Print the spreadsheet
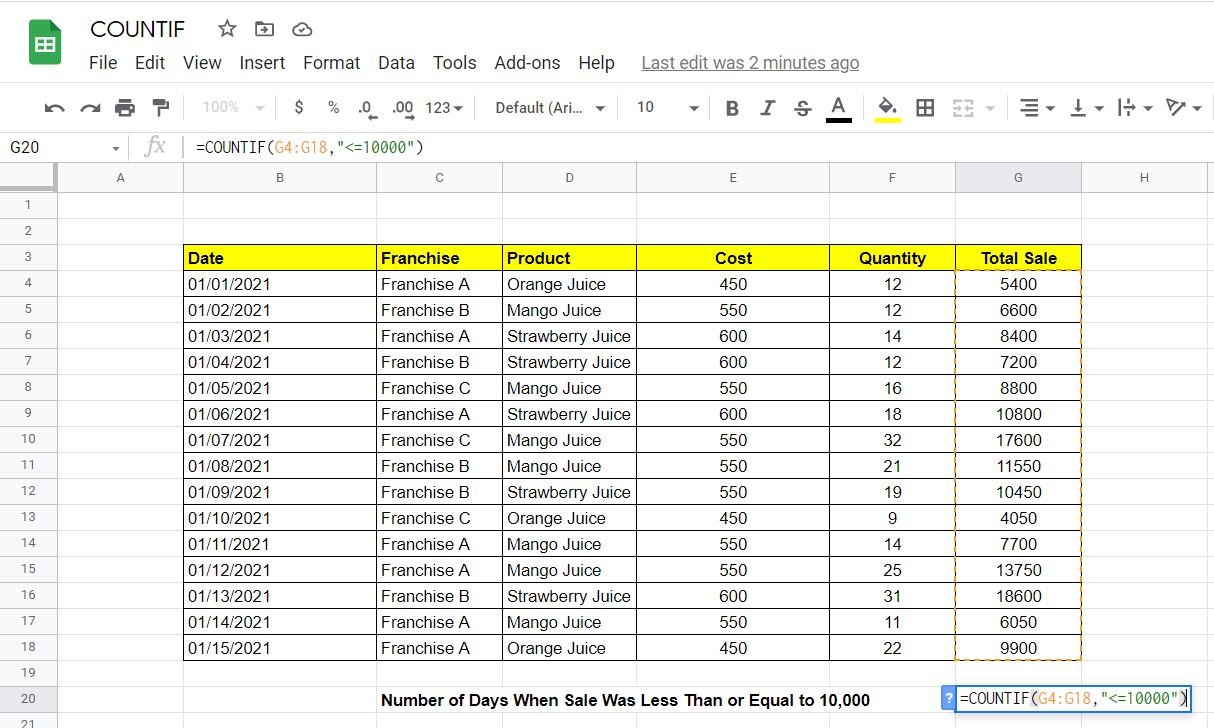Screen dimensions: 1214x728 pyautogui.click(x=125, y=108)
